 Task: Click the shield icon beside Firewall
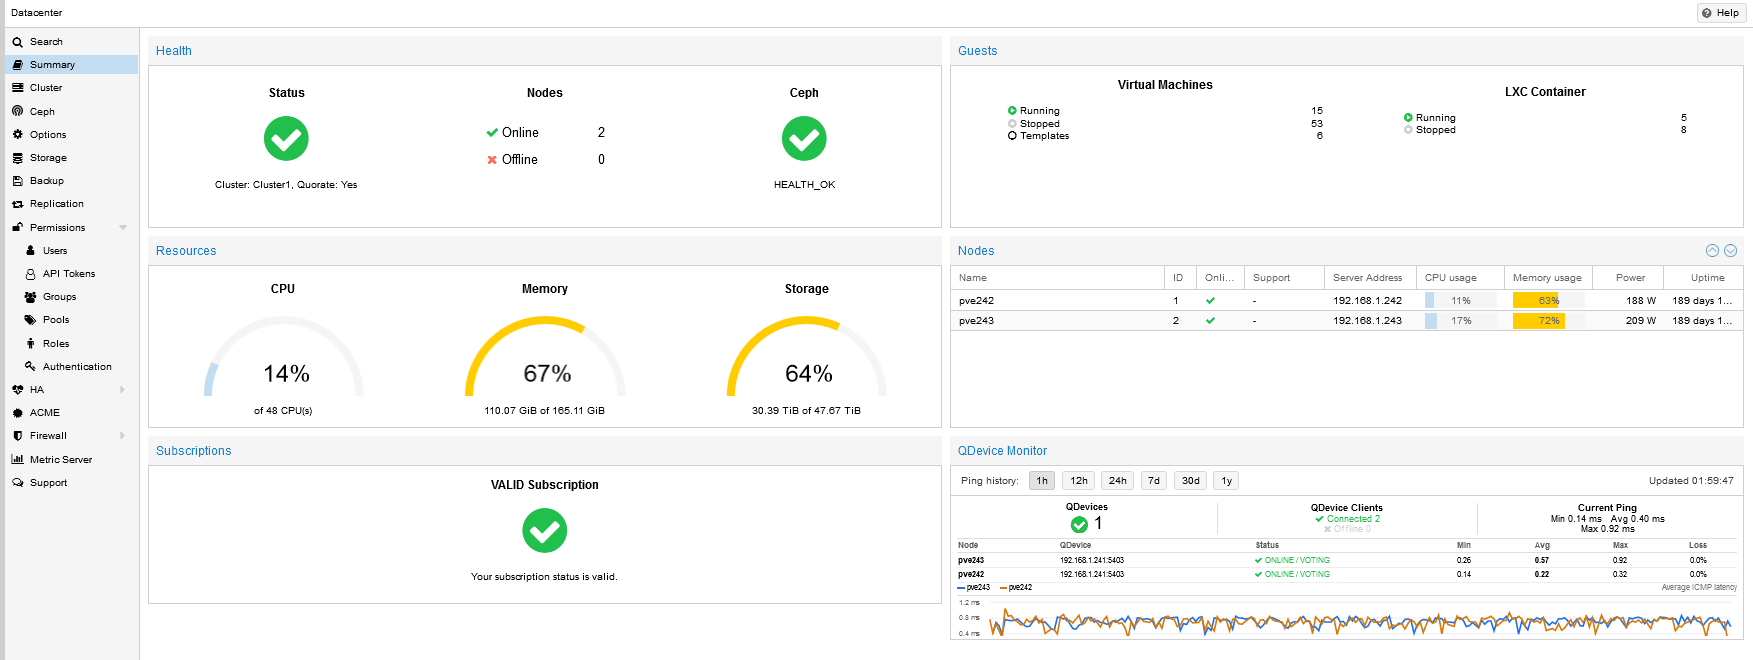pos(17,436)
